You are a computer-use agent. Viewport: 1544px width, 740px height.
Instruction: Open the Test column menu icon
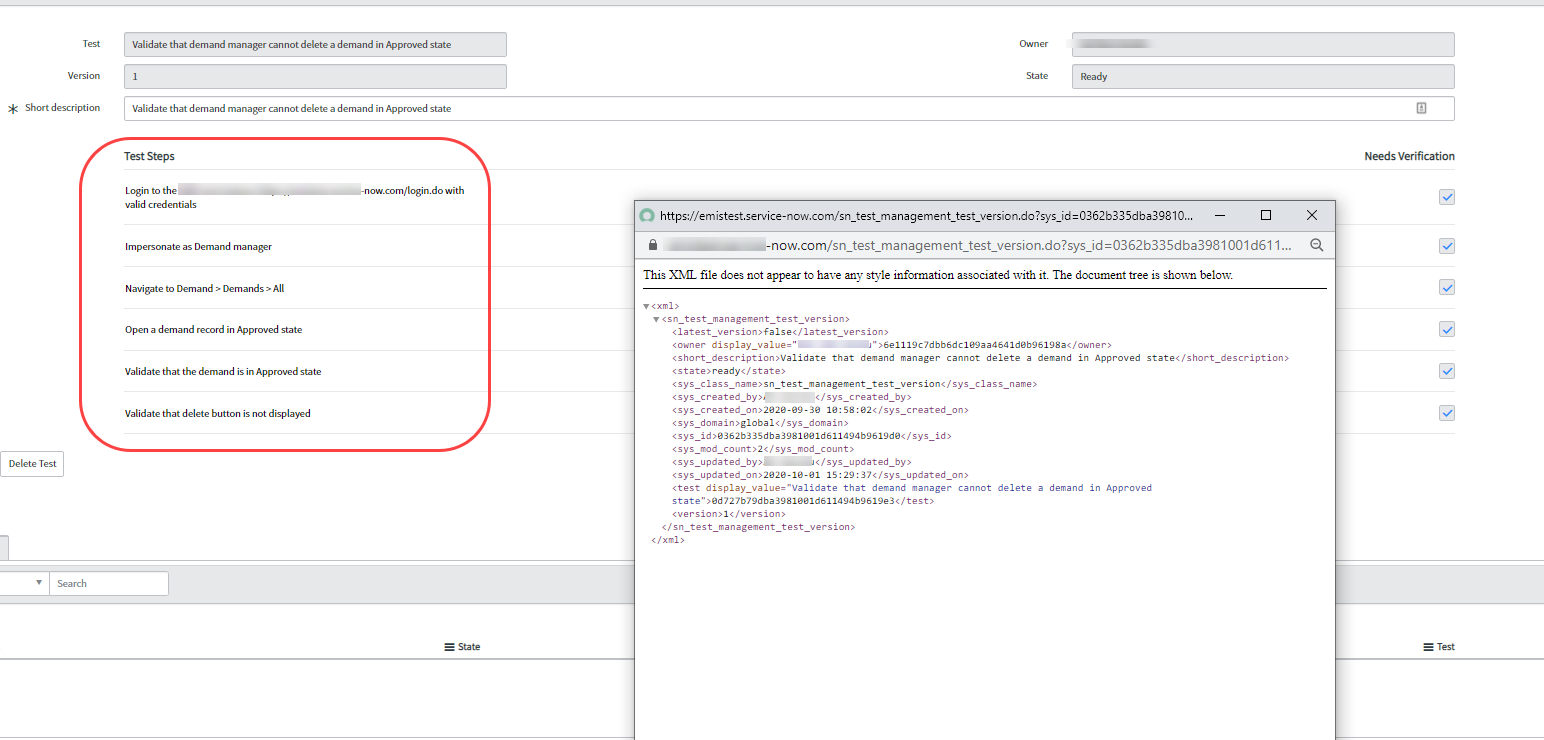pyautogui.click(x=1428, y=647)
